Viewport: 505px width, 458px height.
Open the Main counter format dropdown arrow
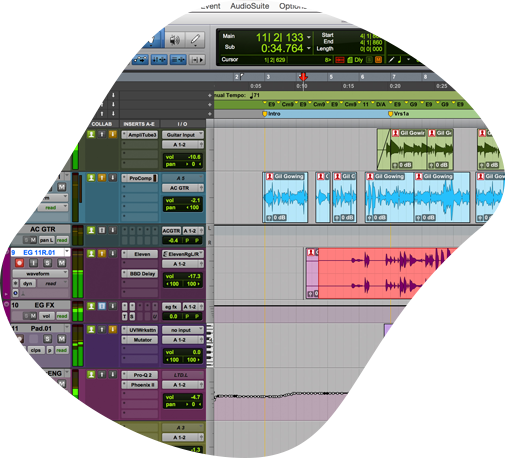[x=309, y=37]
